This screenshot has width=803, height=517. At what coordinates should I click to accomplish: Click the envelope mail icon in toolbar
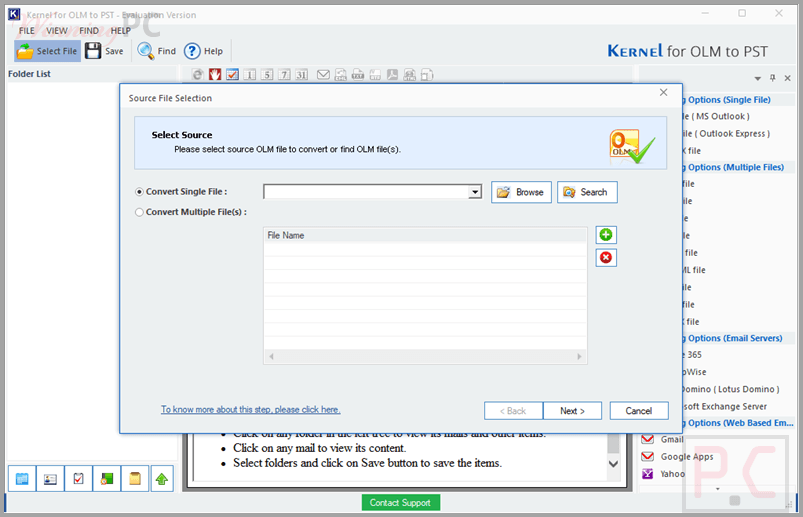[323, 75]
